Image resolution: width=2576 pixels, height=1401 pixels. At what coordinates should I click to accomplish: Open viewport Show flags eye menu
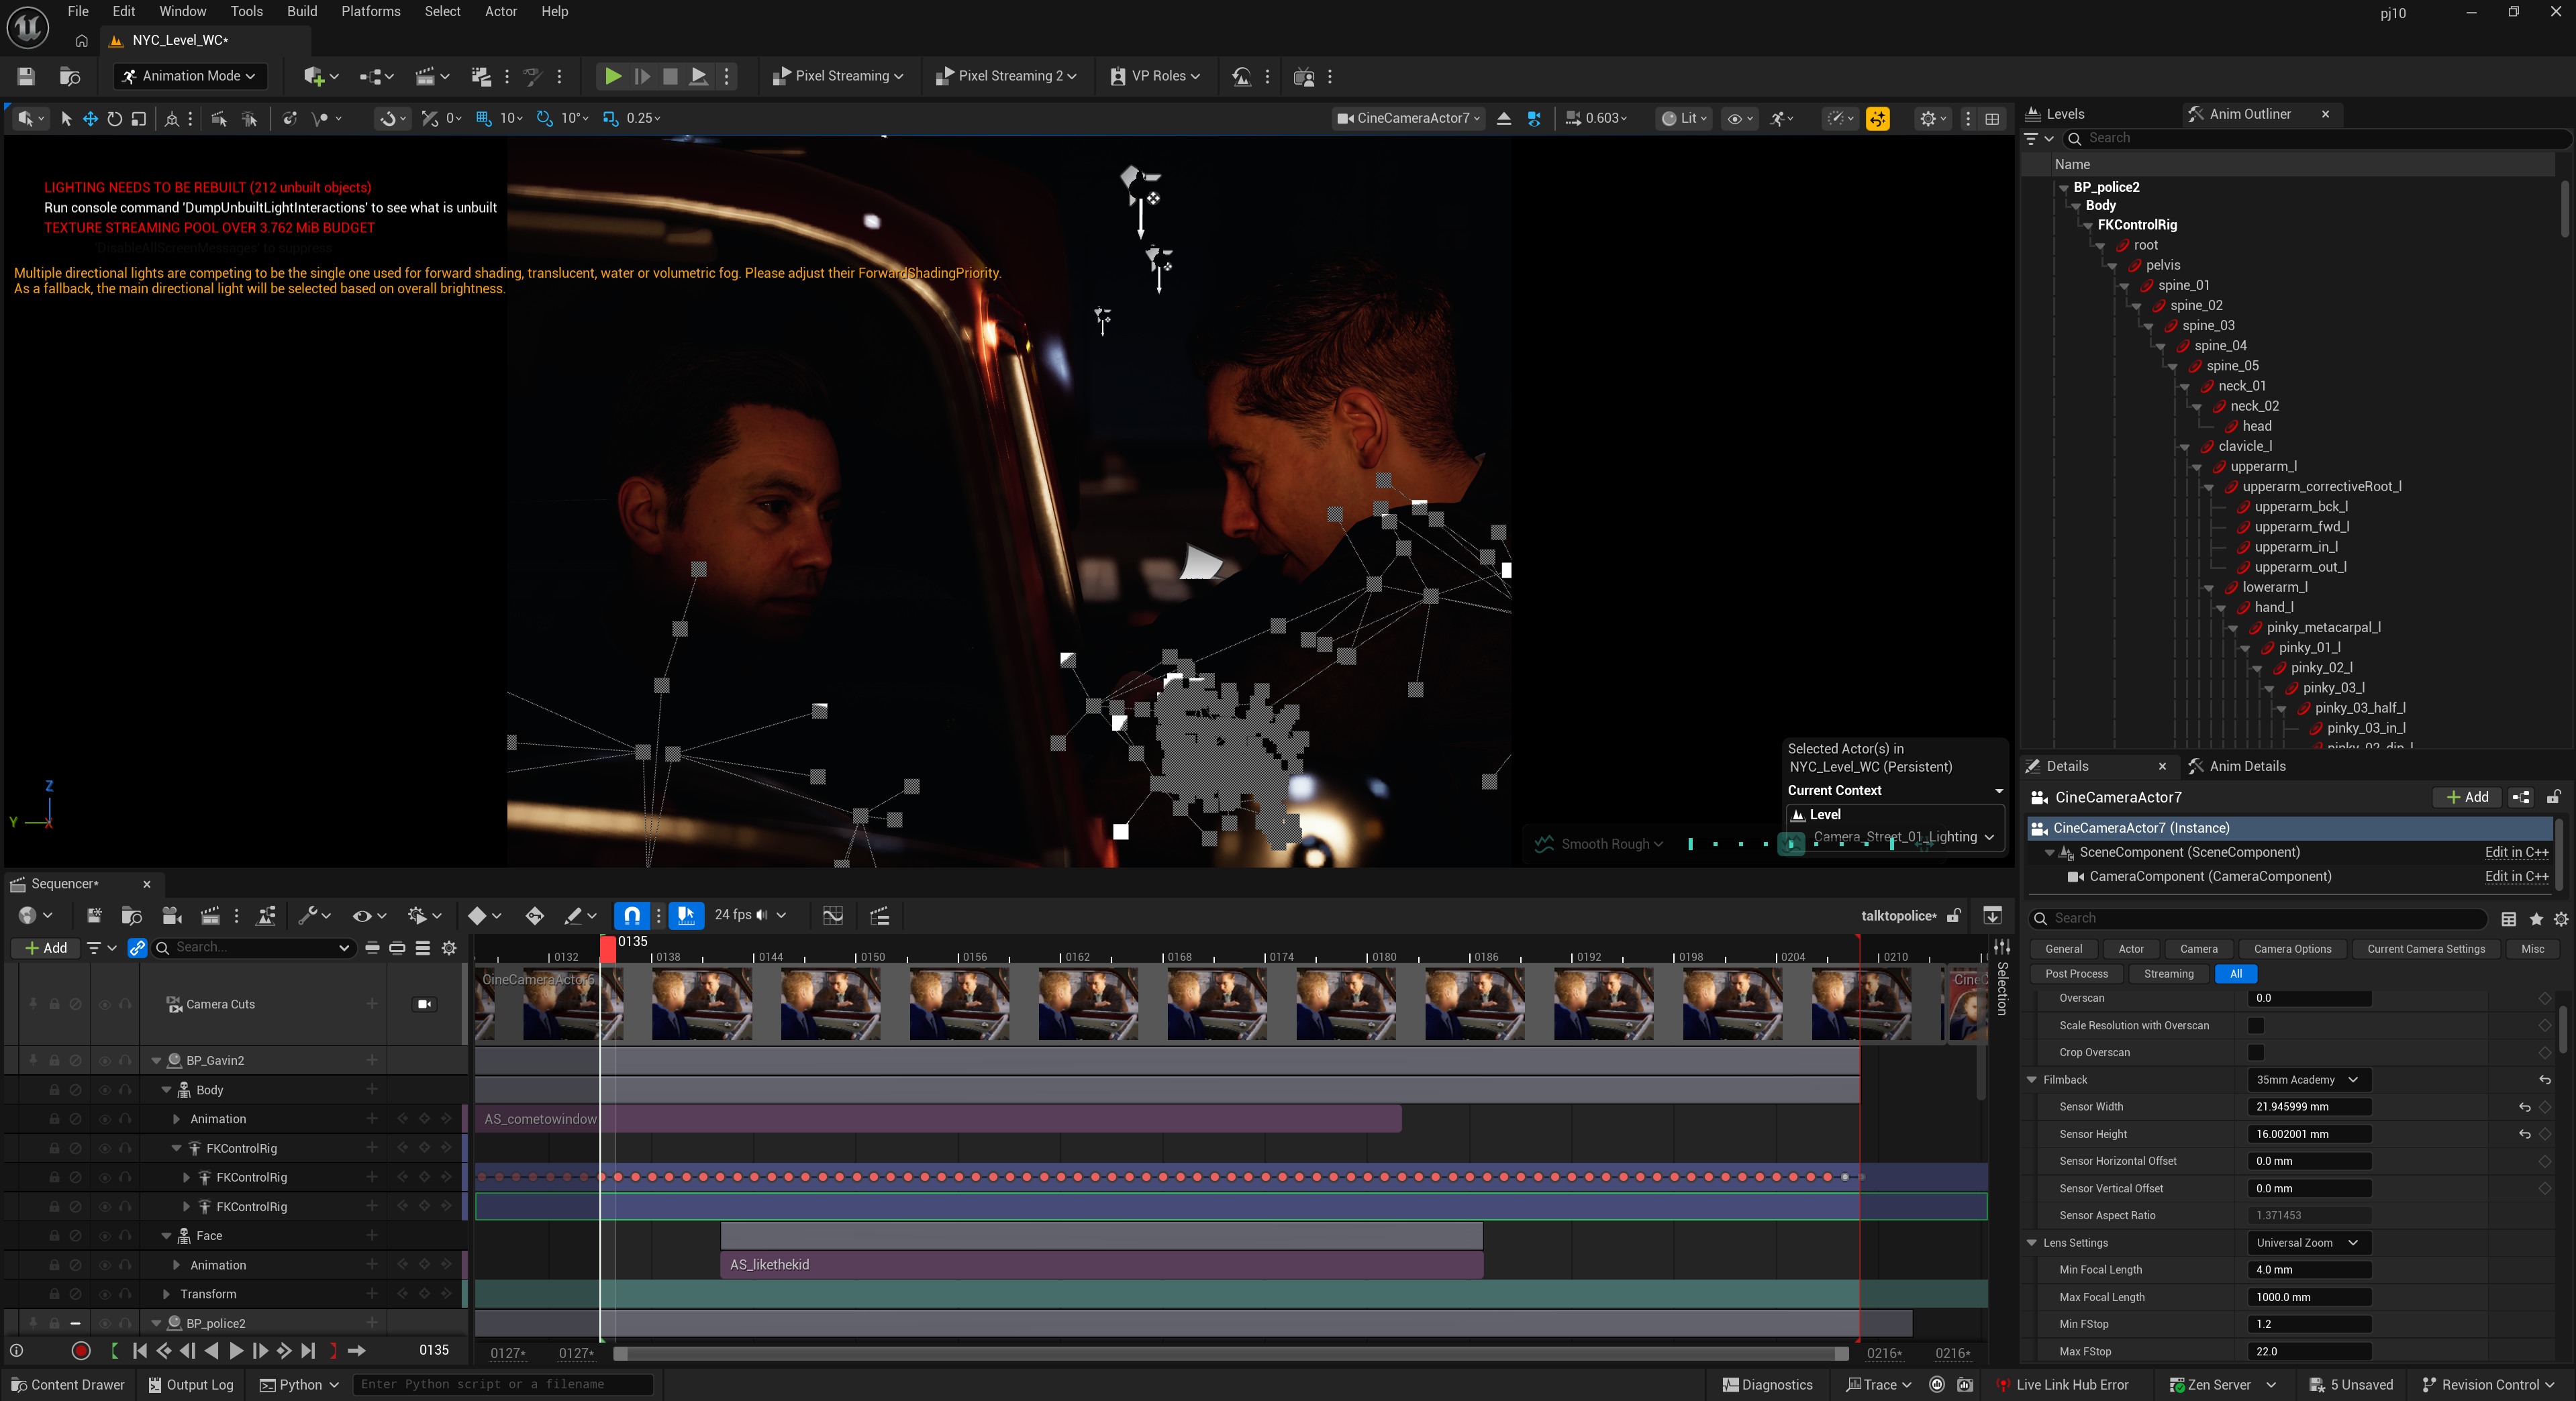click(x=1740, y=118)
